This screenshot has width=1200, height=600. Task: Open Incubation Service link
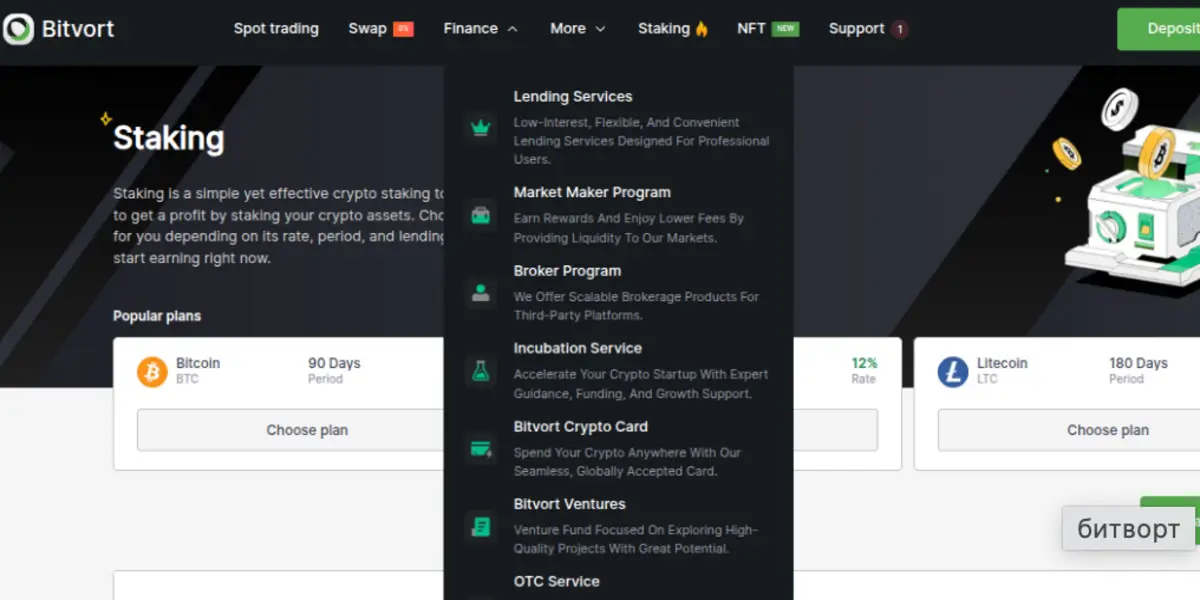(578, 348)
